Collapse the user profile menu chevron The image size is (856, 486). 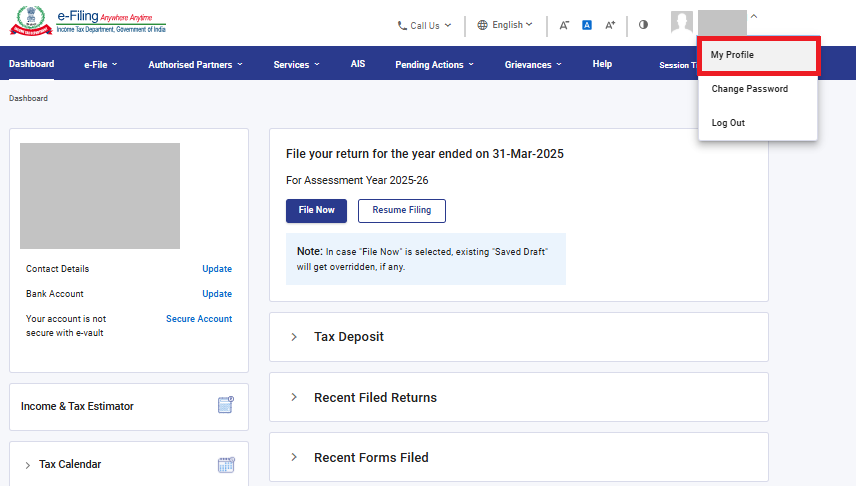coord(754,16)
